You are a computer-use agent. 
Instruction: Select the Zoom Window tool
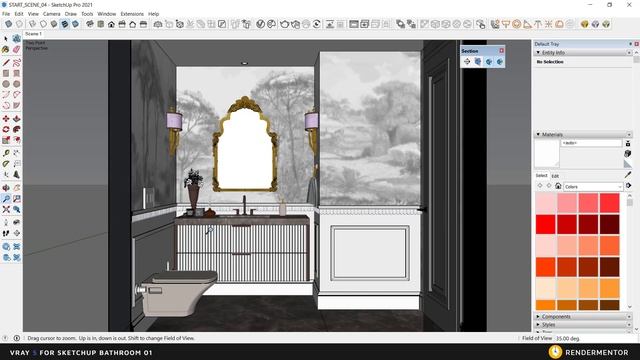pyautogui.click(x=16, y=199)
